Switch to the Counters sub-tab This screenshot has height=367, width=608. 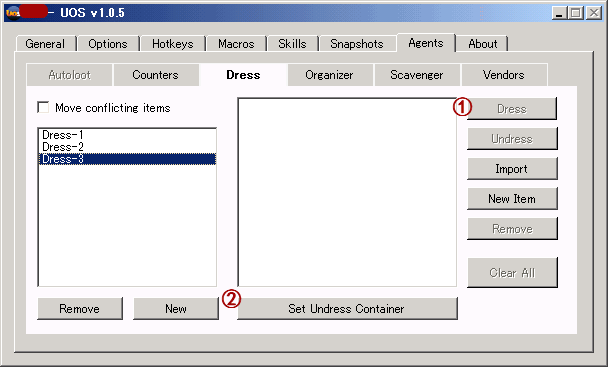click(155, 75)
